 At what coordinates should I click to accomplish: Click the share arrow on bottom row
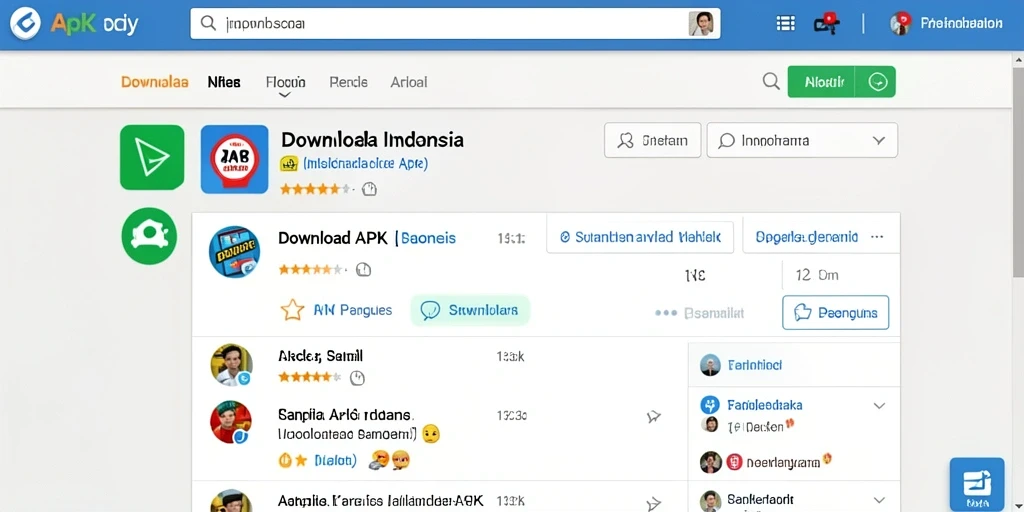[x=654, y=504]
